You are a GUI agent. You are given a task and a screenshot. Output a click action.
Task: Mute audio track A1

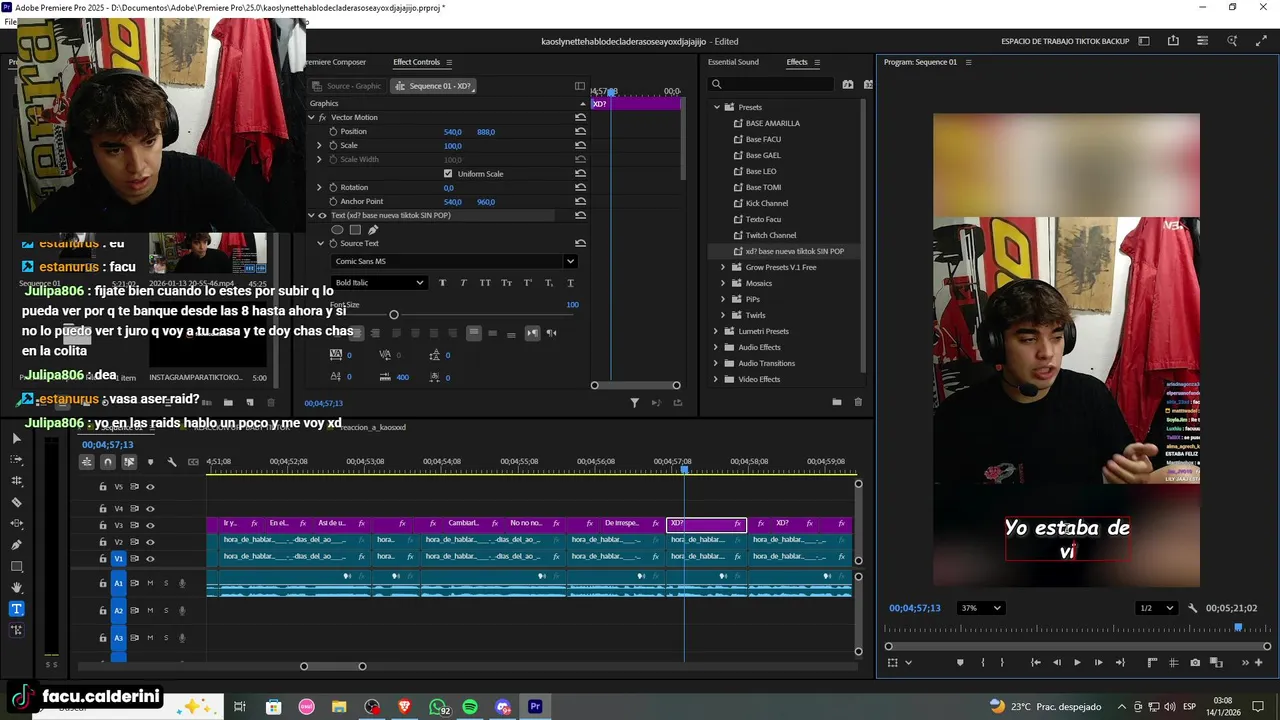(x=151, y=583)
